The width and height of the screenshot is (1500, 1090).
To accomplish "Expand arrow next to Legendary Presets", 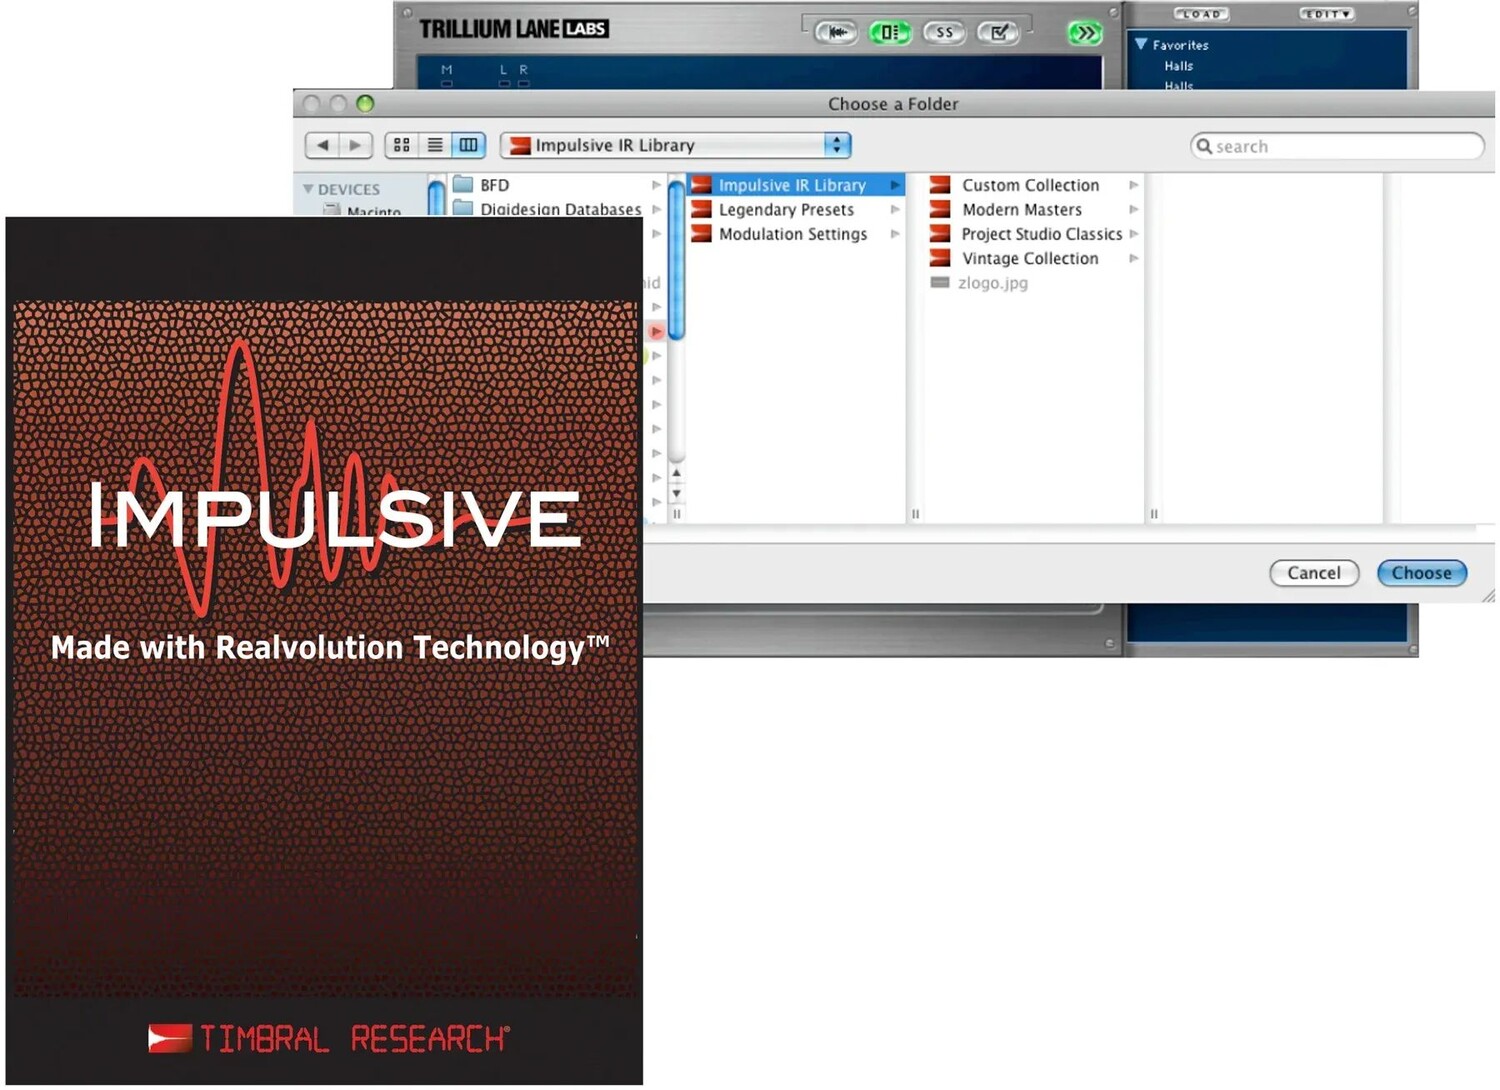I will click(x=895, y=209).
